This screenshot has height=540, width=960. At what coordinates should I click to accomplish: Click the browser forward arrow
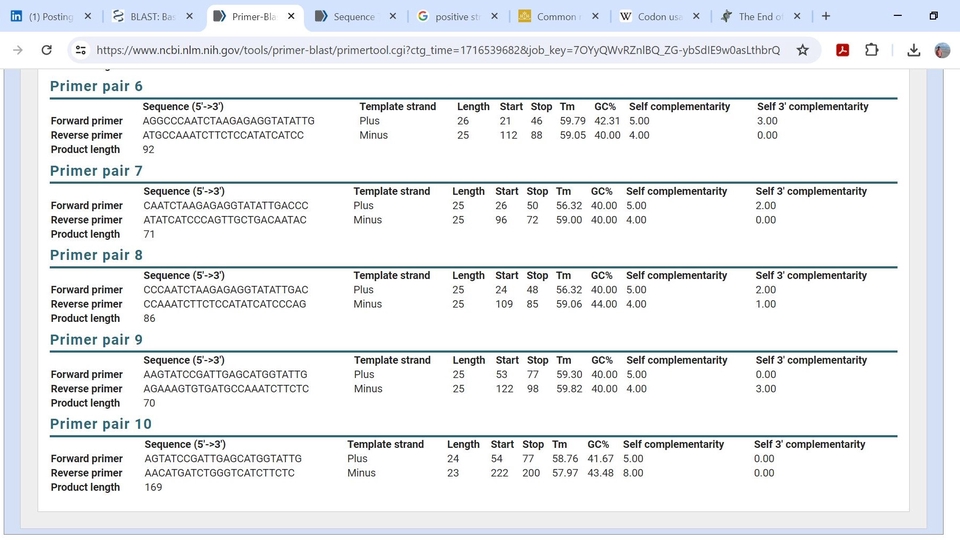(x=17, y=50)
